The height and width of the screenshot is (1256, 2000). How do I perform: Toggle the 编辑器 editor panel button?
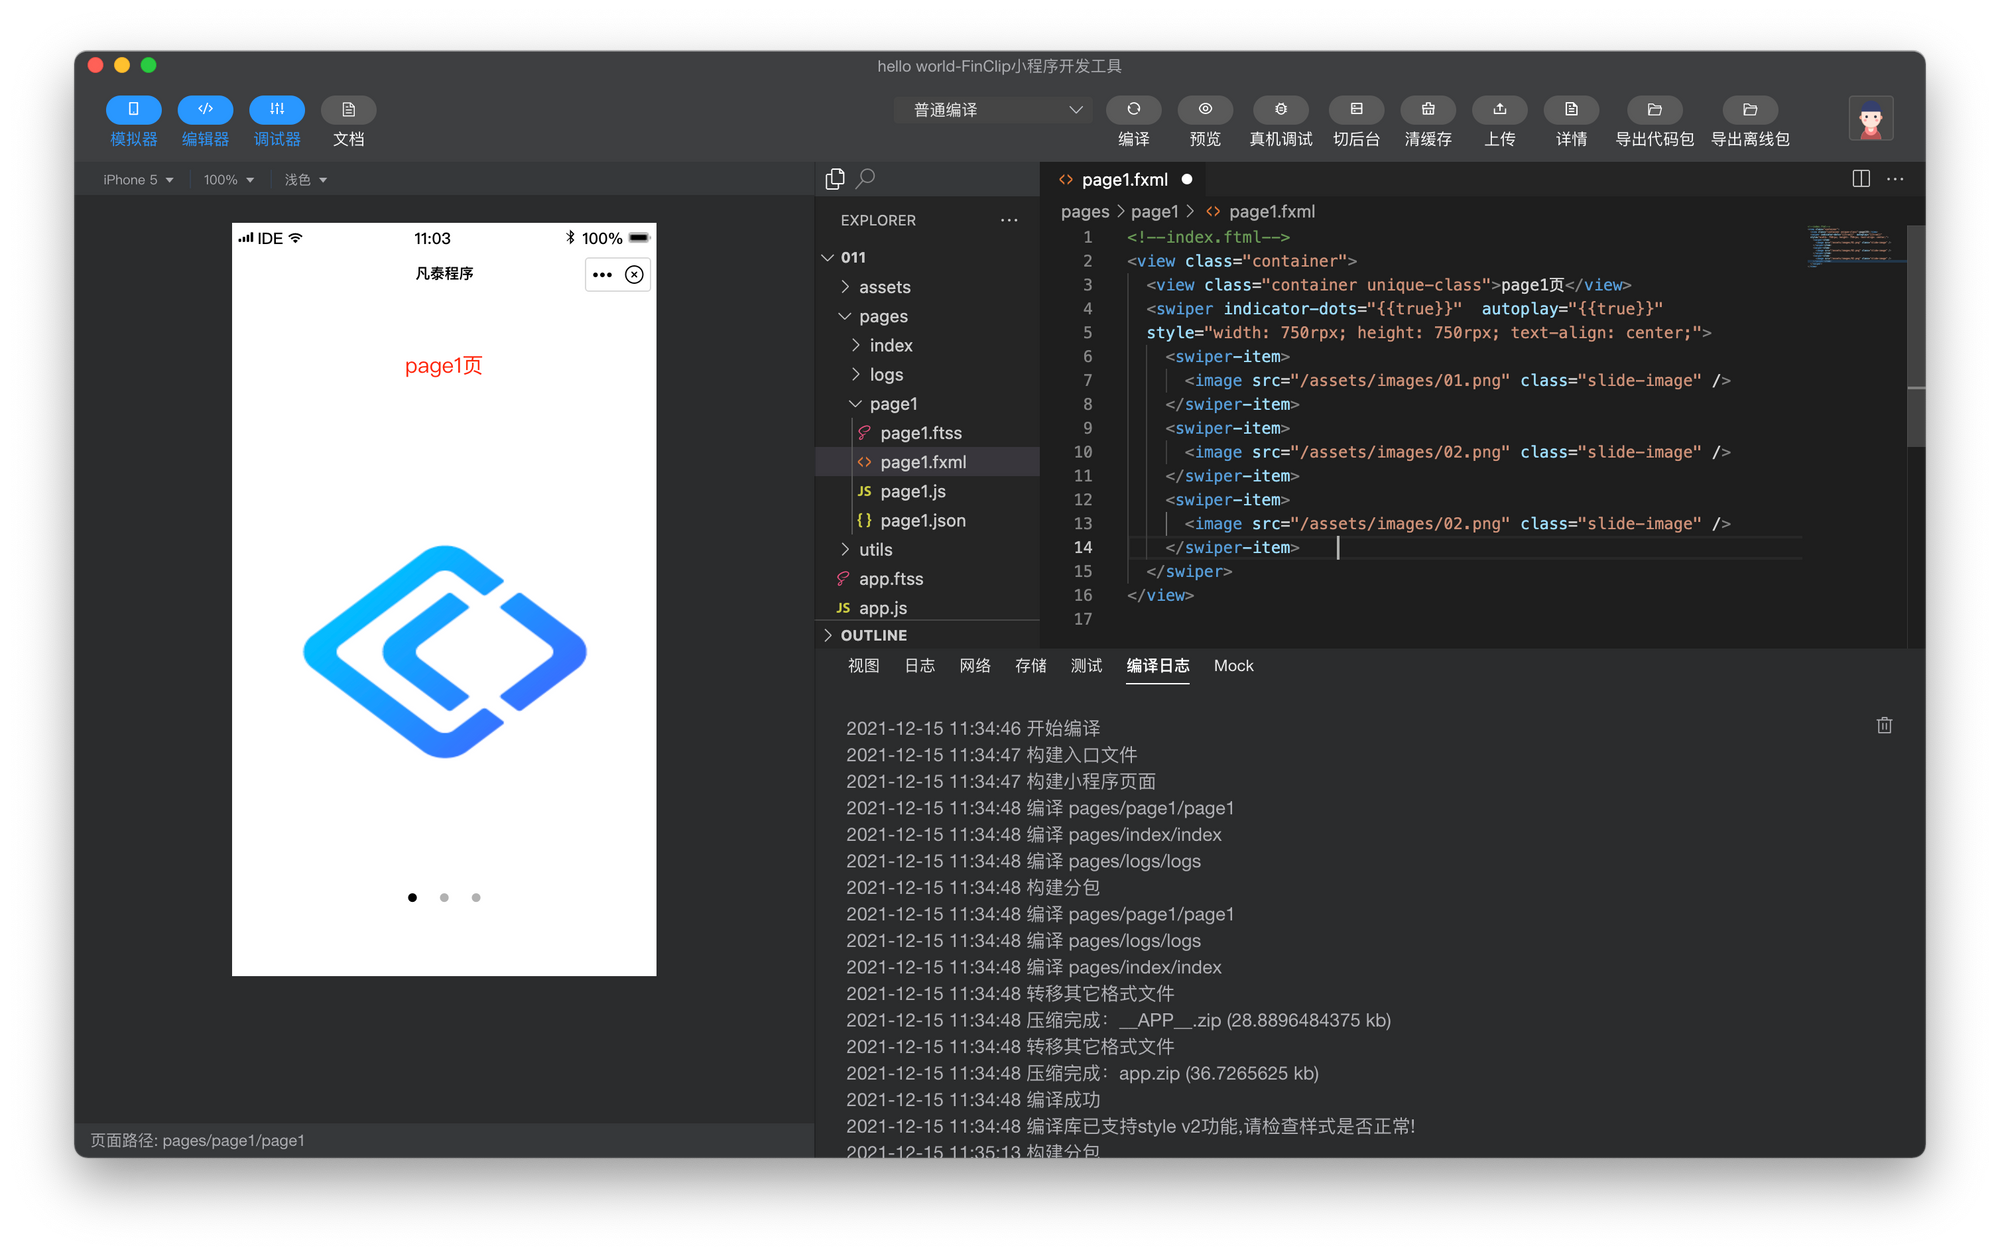pos(205,109)
